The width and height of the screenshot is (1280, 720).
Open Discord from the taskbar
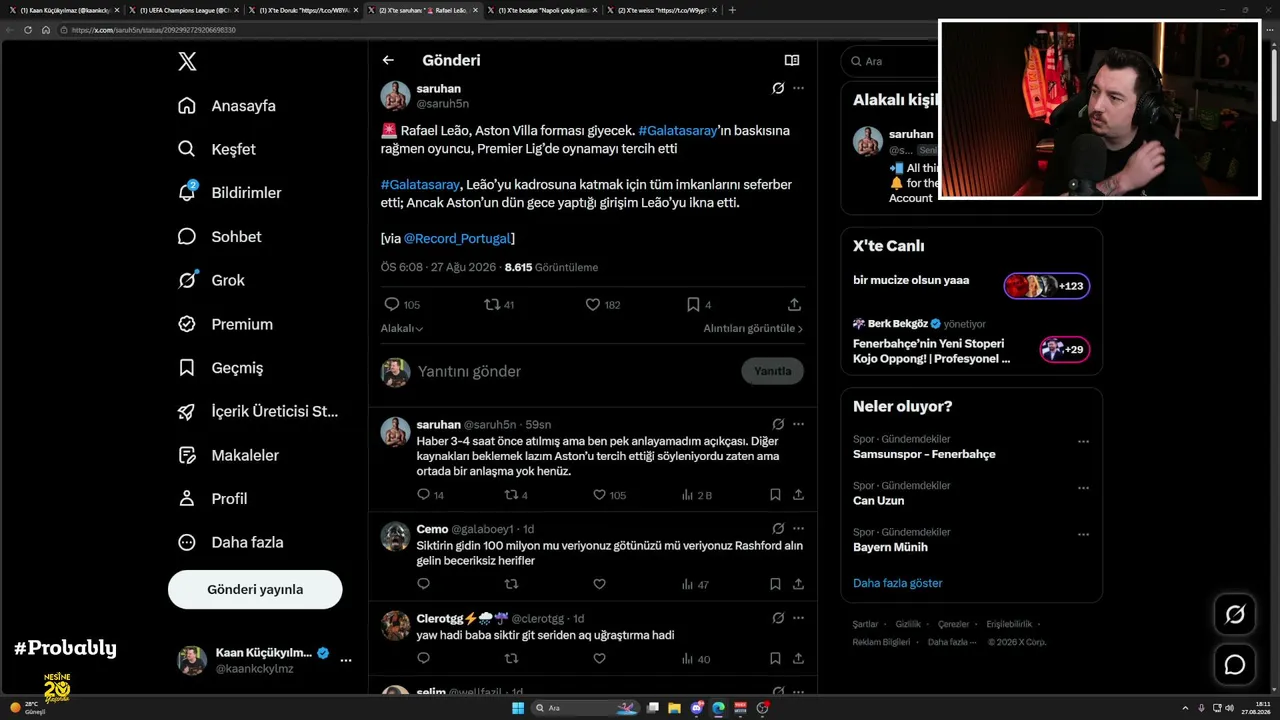[697, 708]
